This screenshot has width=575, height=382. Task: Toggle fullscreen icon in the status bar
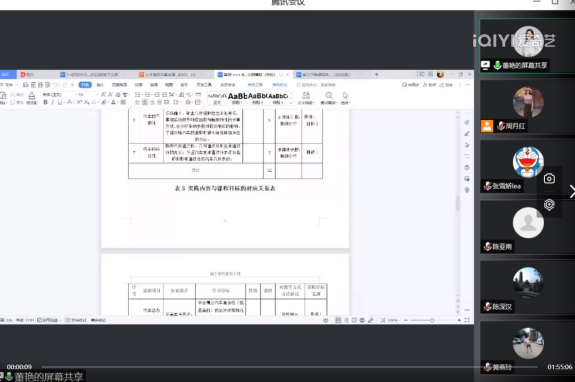pos(467,320)
